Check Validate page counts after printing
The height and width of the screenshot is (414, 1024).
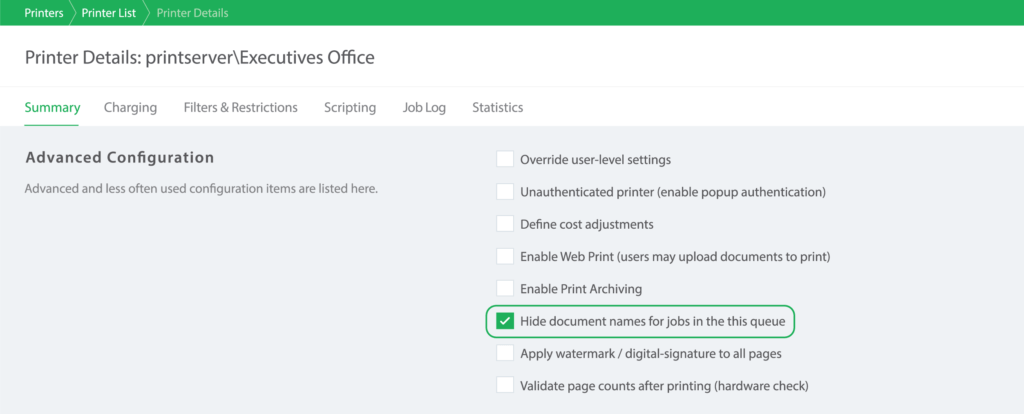click(505, 385)
